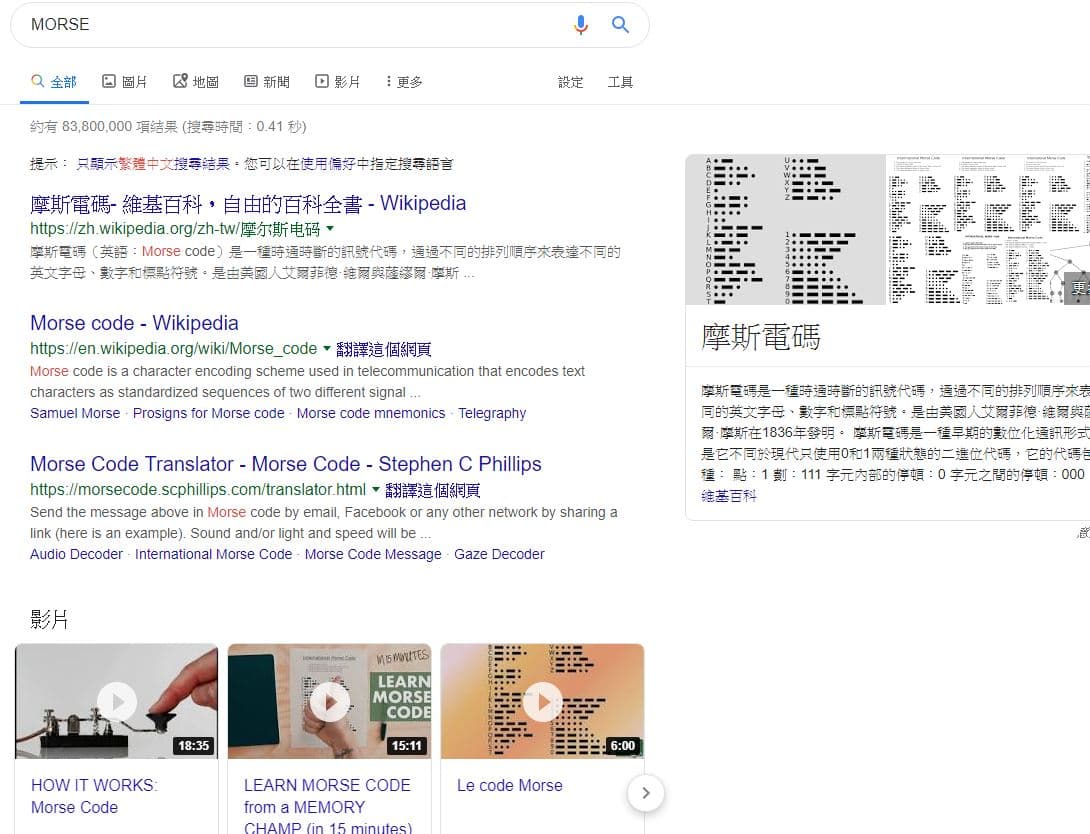Open 工具 search tools
1090x834 pixels.
click(x=620, y=82)
